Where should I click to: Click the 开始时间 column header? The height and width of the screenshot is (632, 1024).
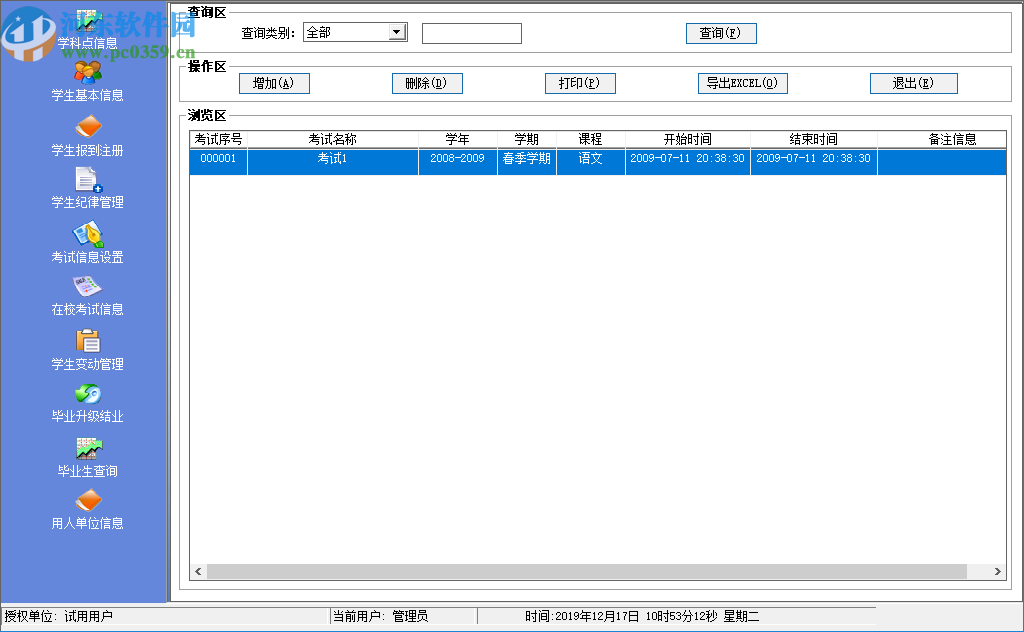click(x=687, y=139)
